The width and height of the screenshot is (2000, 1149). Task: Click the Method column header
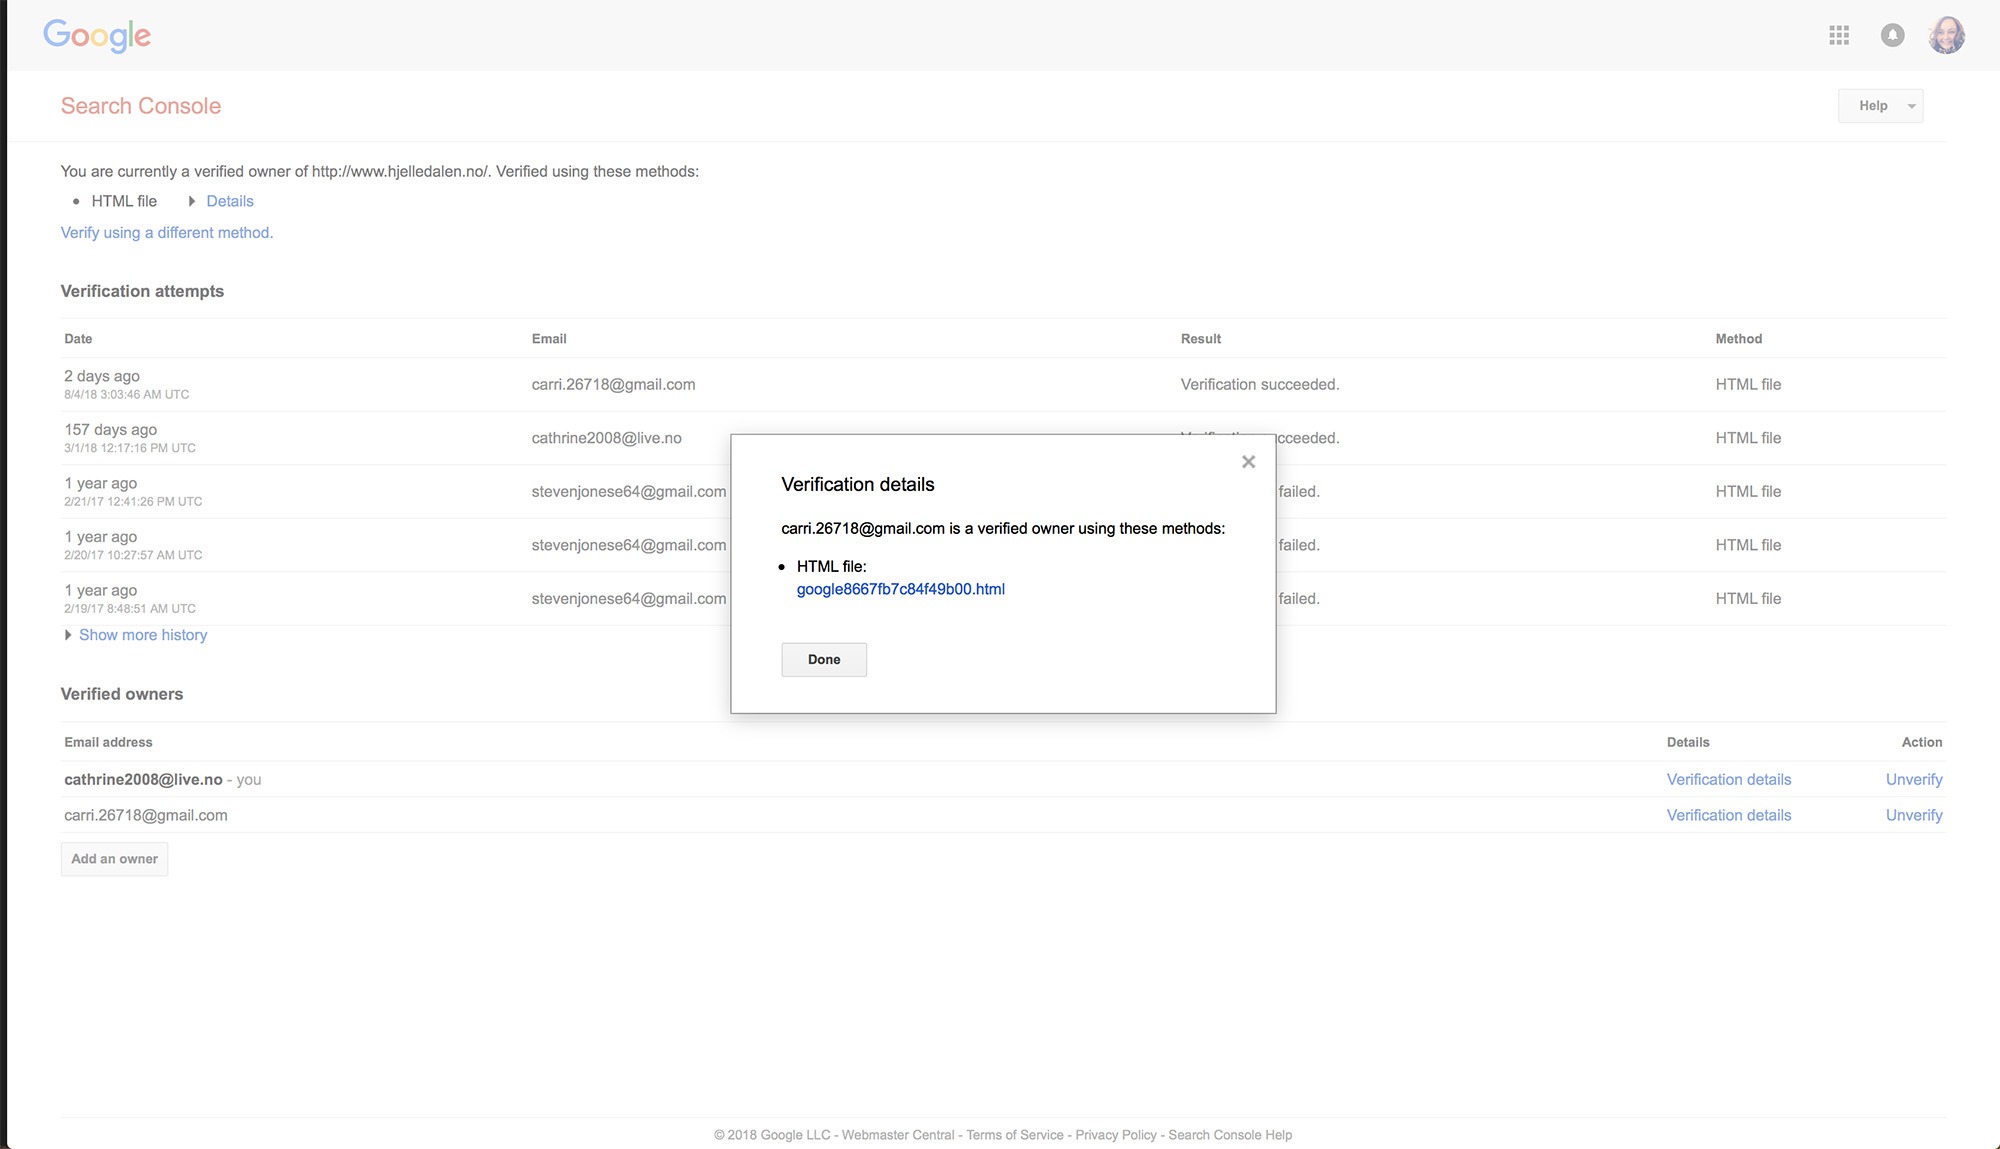[1739, 339]
